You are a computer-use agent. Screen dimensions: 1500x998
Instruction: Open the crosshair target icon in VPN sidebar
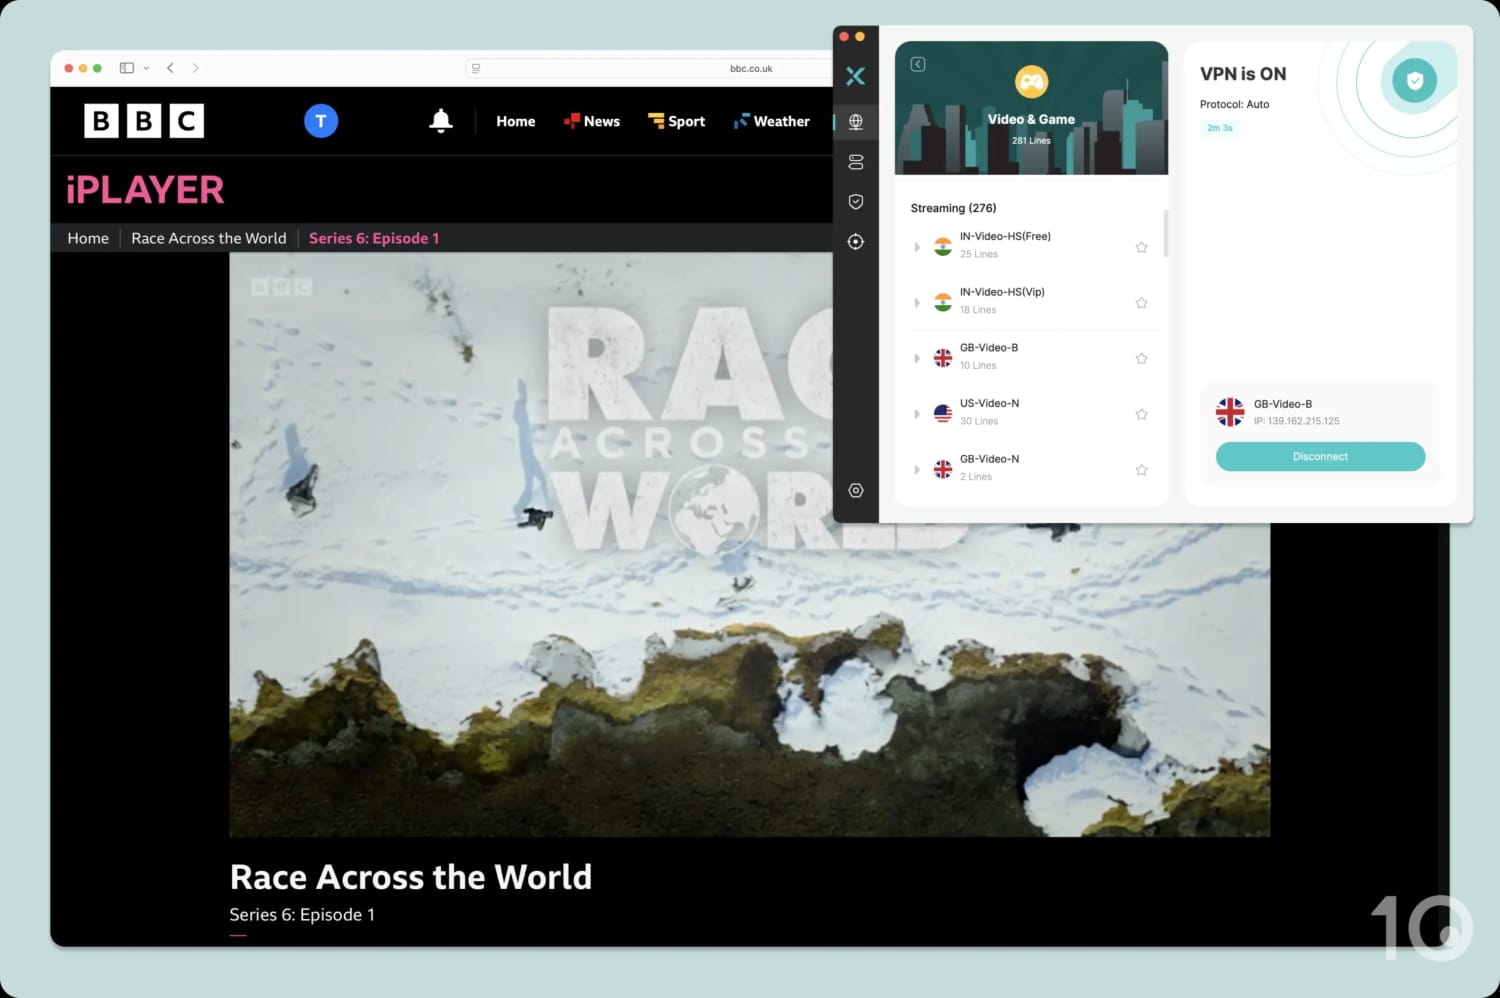(856, 242)
